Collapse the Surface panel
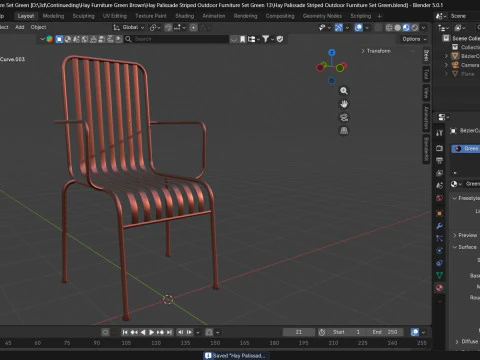The height and width of the screenshot is (360, 480). [465, 247]
